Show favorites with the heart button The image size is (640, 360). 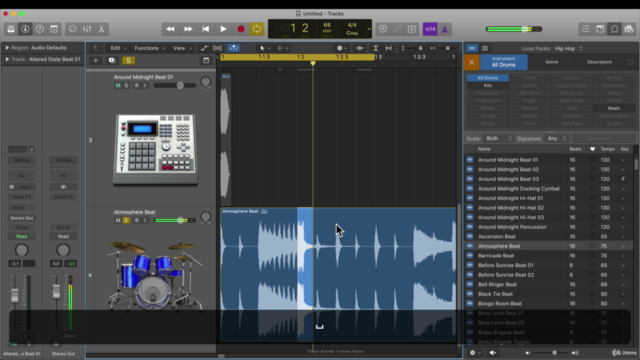coord(631,62)
